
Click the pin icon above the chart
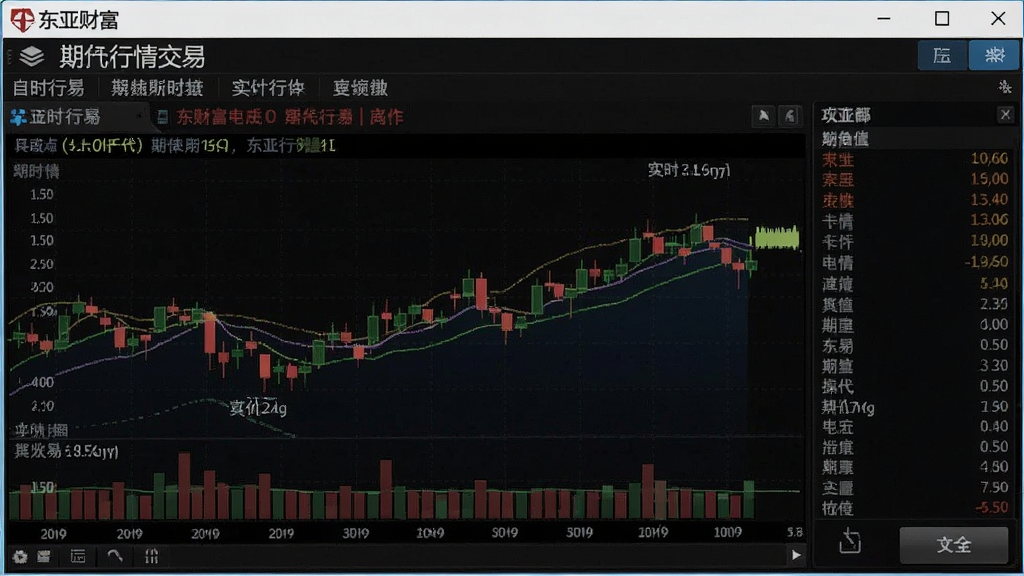point(763,116)
